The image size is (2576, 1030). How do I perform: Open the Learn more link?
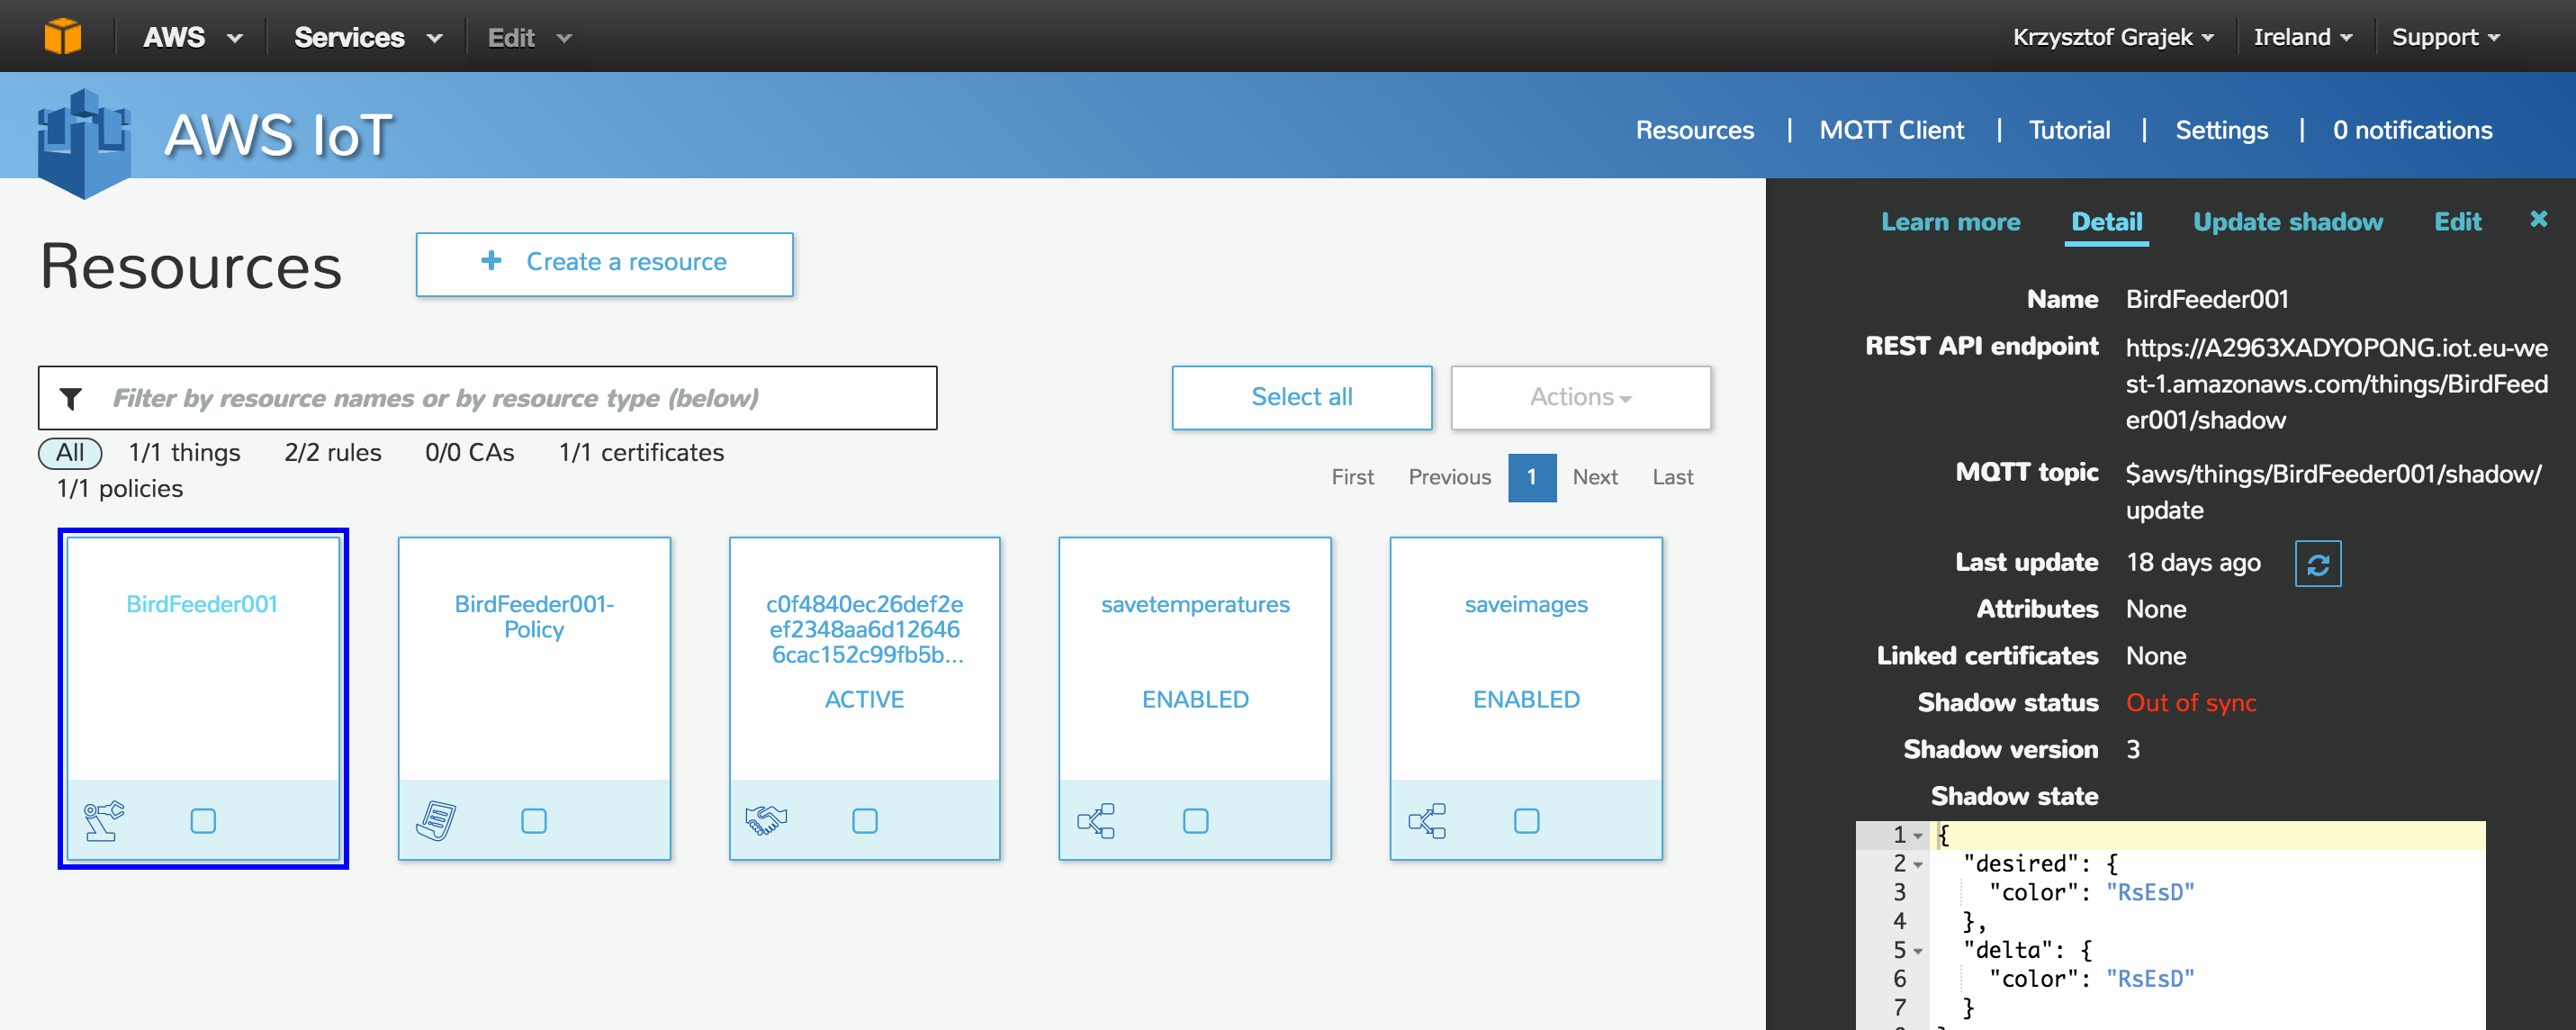click(x=1950, y=222)
